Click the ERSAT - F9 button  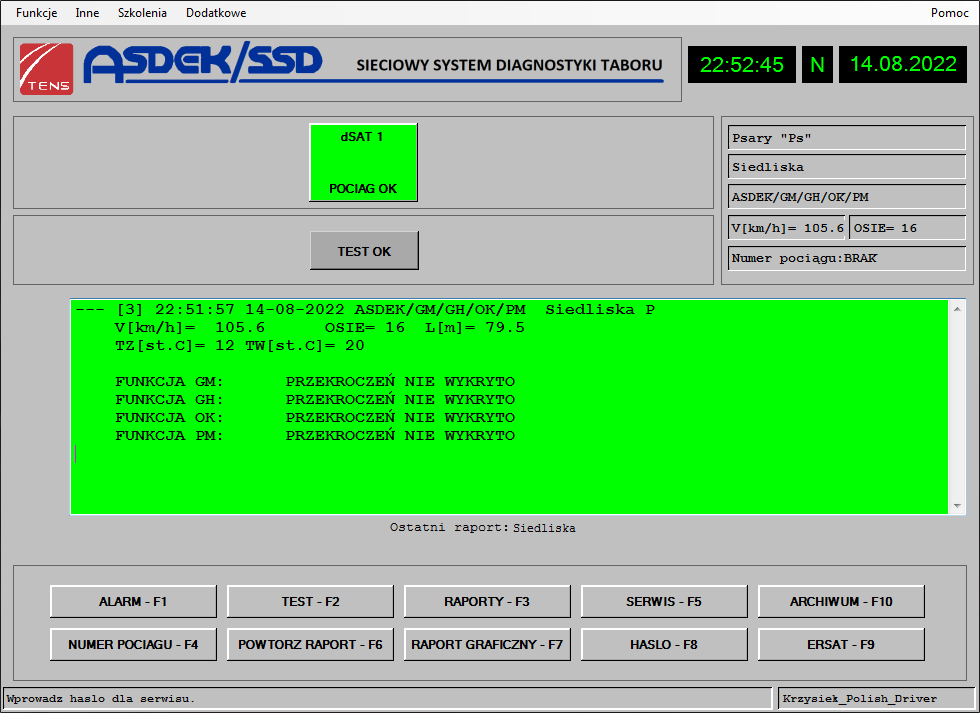pos(841,644)
